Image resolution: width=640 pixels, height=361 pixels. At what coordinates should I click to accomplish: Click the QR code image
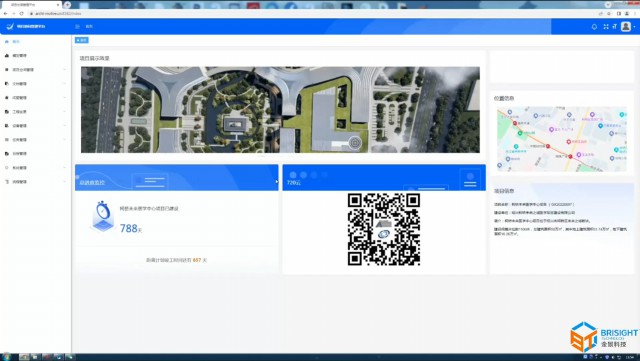coord(384,230)
